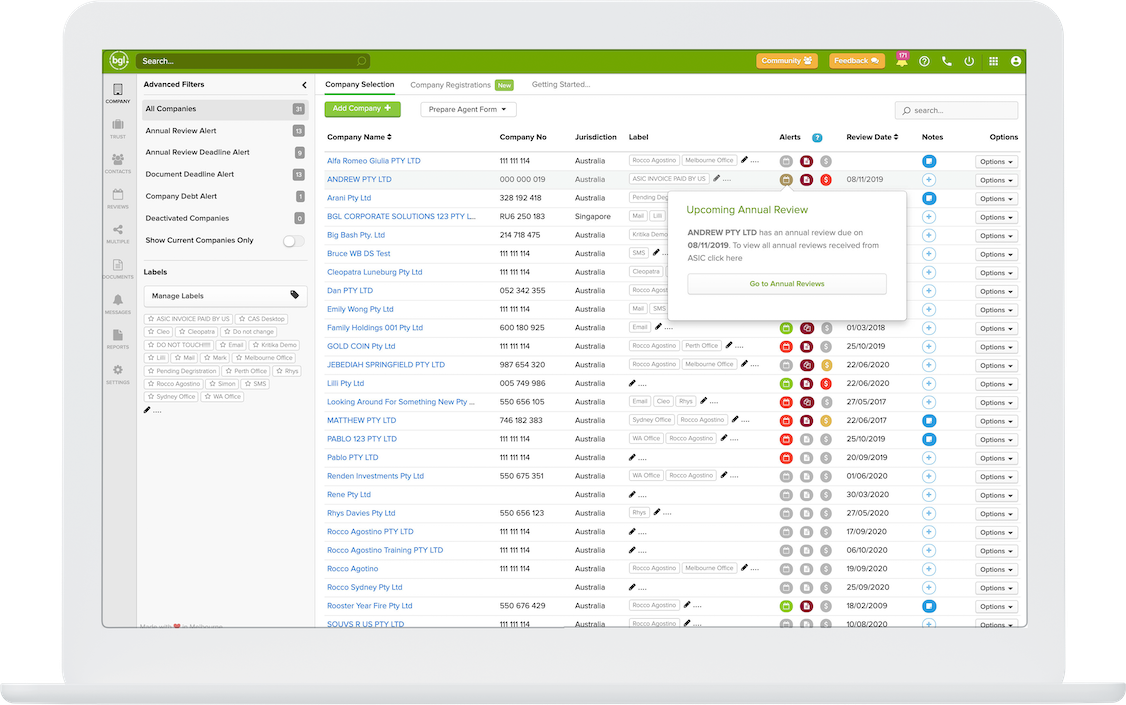The image size is (1126, 705).
Task: Open Settings gear in sidebar
Action: 118,374
